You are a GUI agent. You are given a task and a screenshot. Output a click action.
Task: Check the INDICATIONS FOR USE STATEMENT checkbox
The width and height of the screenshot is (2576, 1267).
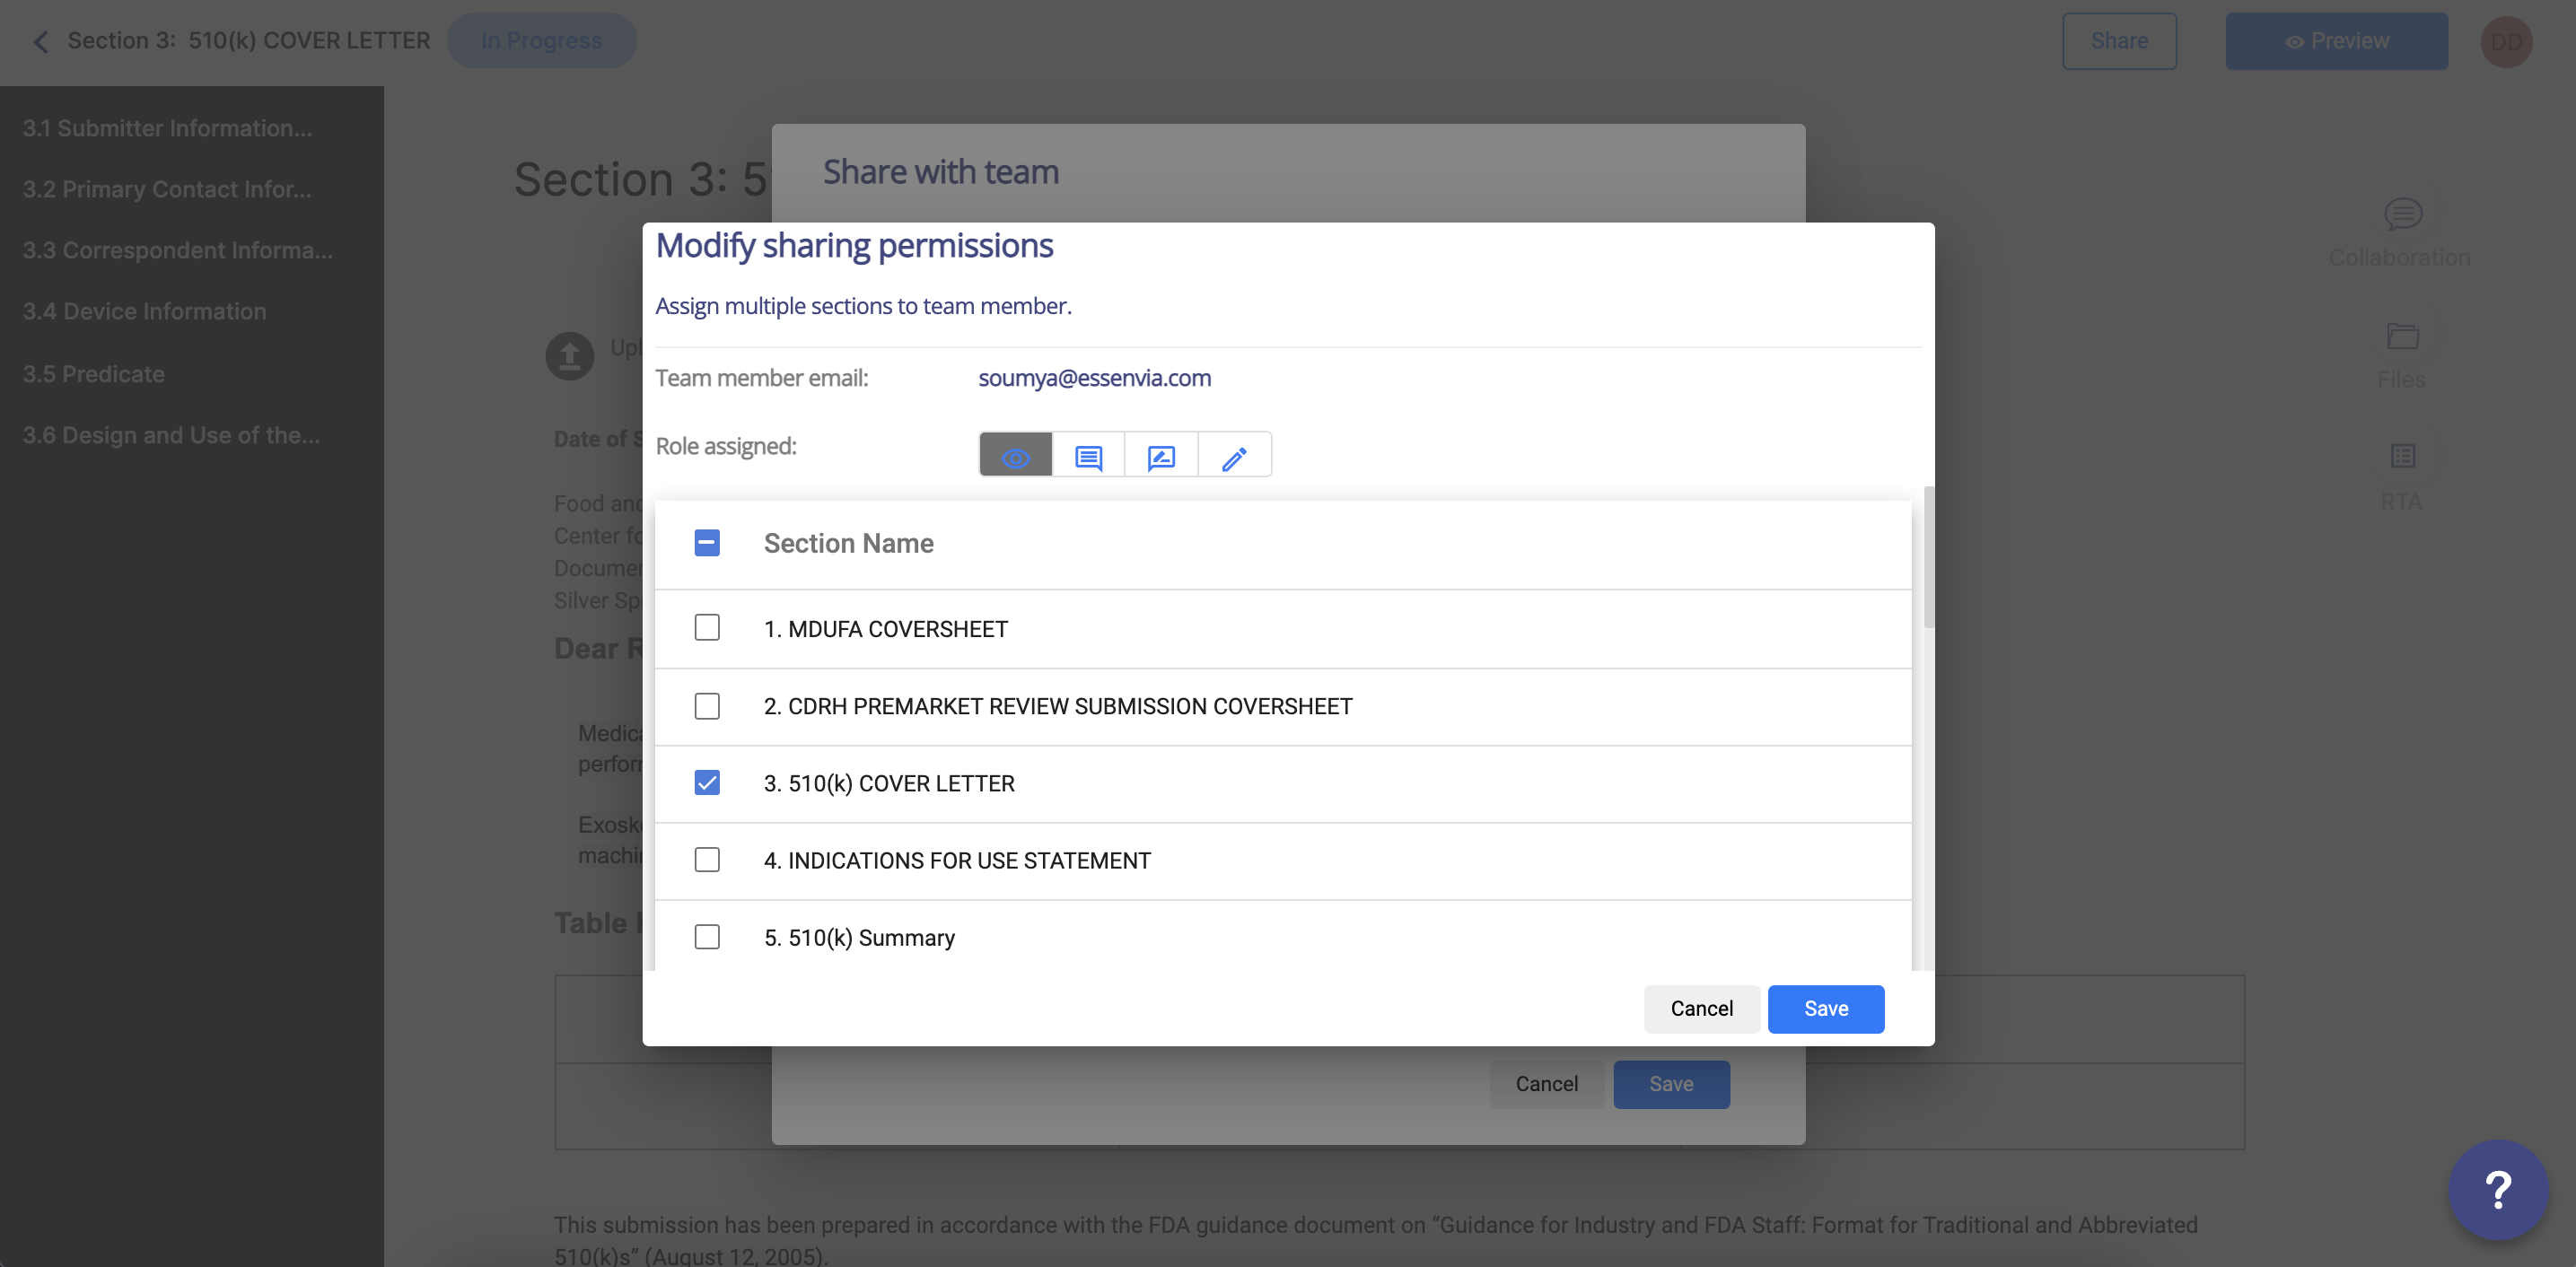point(706,860)
